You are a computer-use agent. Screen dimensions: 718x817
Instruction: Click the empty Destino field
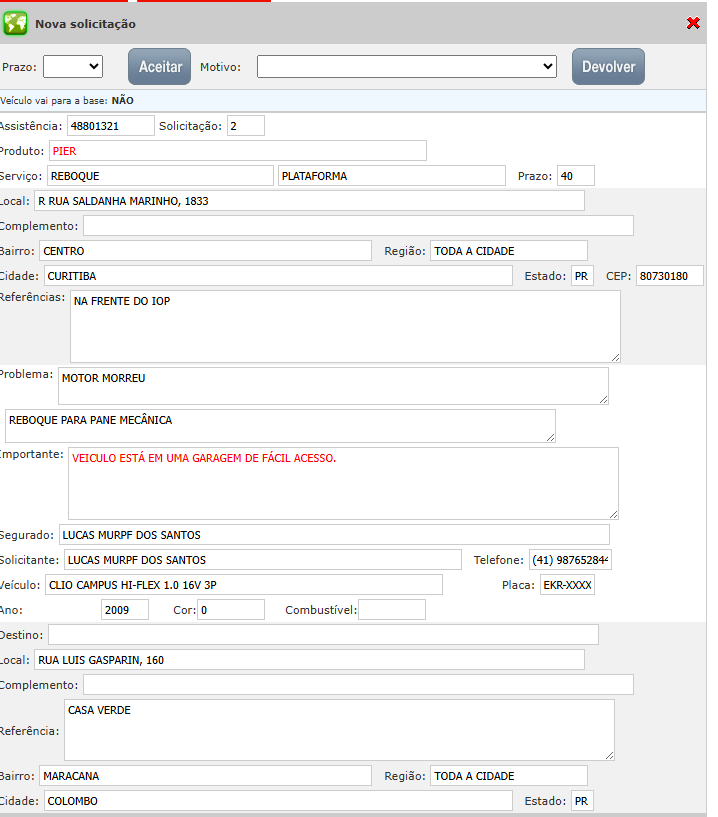pos(323,635)
